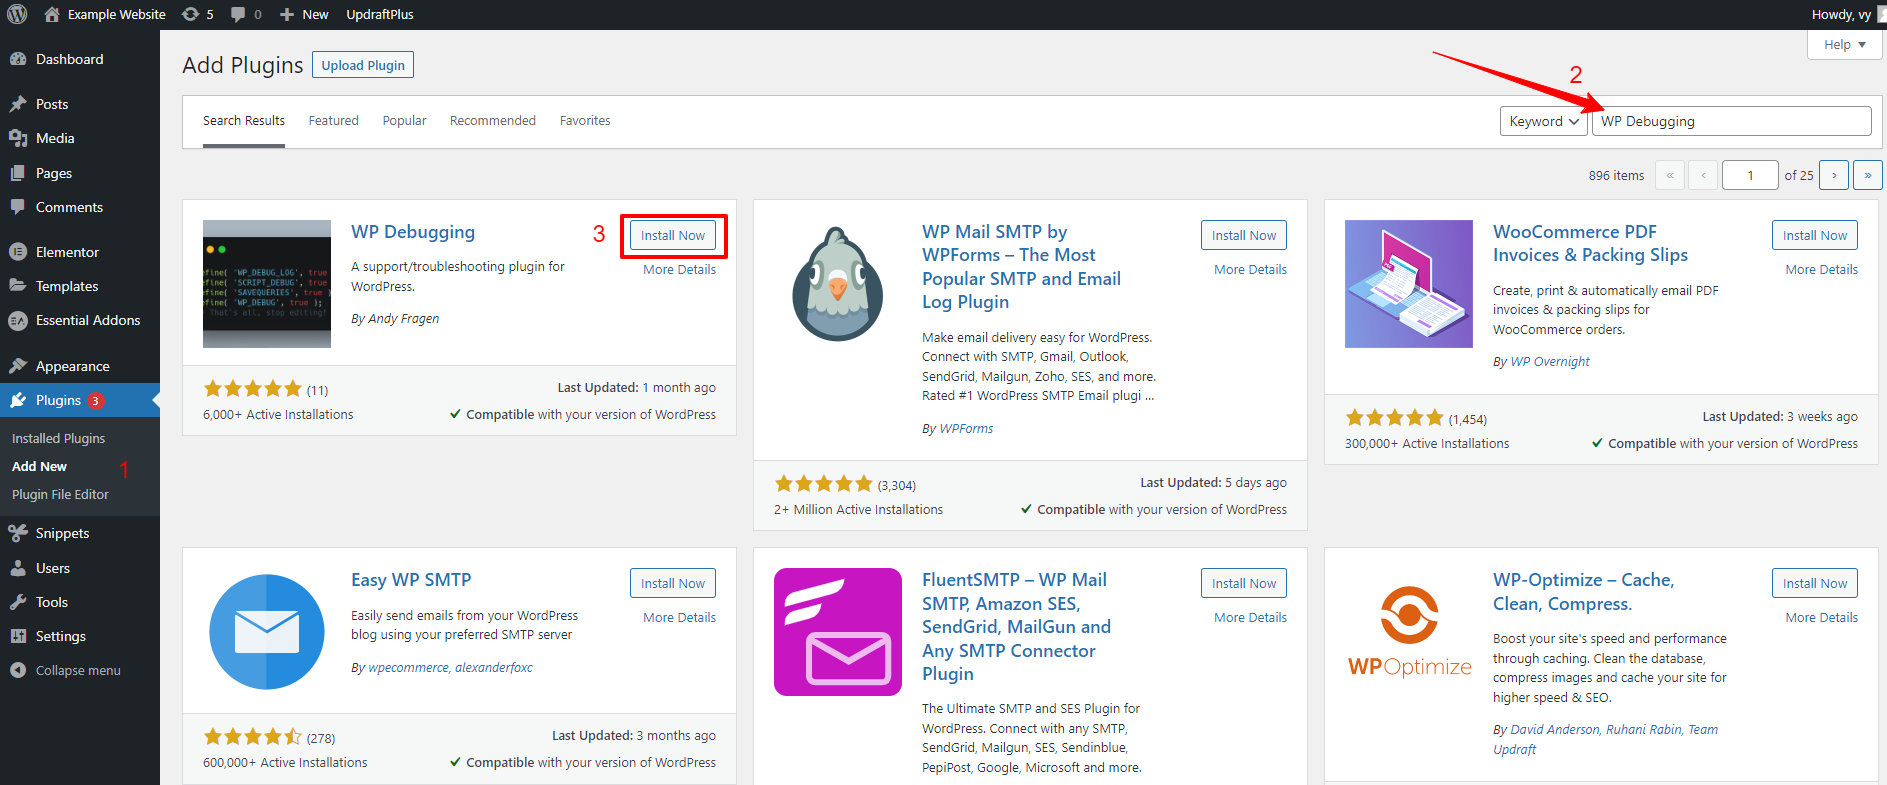Click the FluentSMTP plugin icon
Screen dimensions: 1887x785
click(x=838, y=632)
